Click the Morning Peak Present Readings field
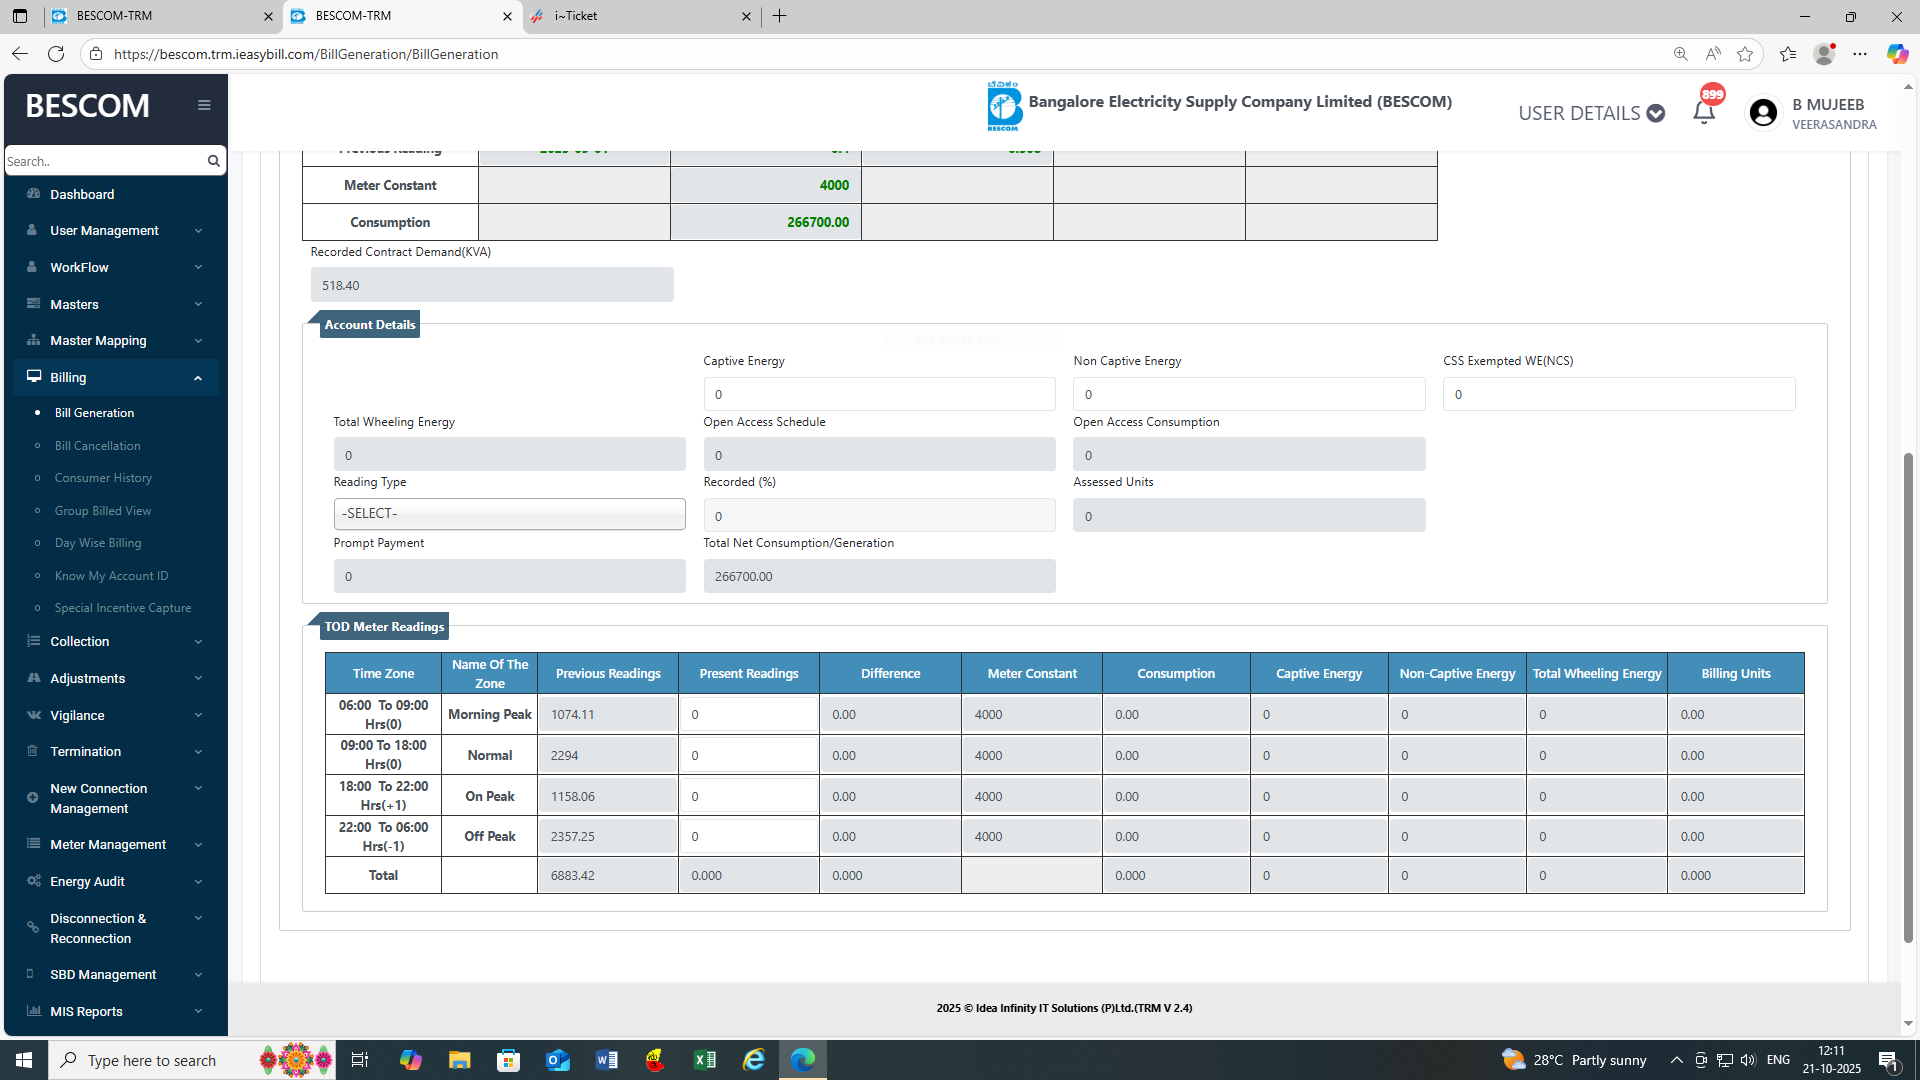 pyautogui.click(x=748, y=715)
